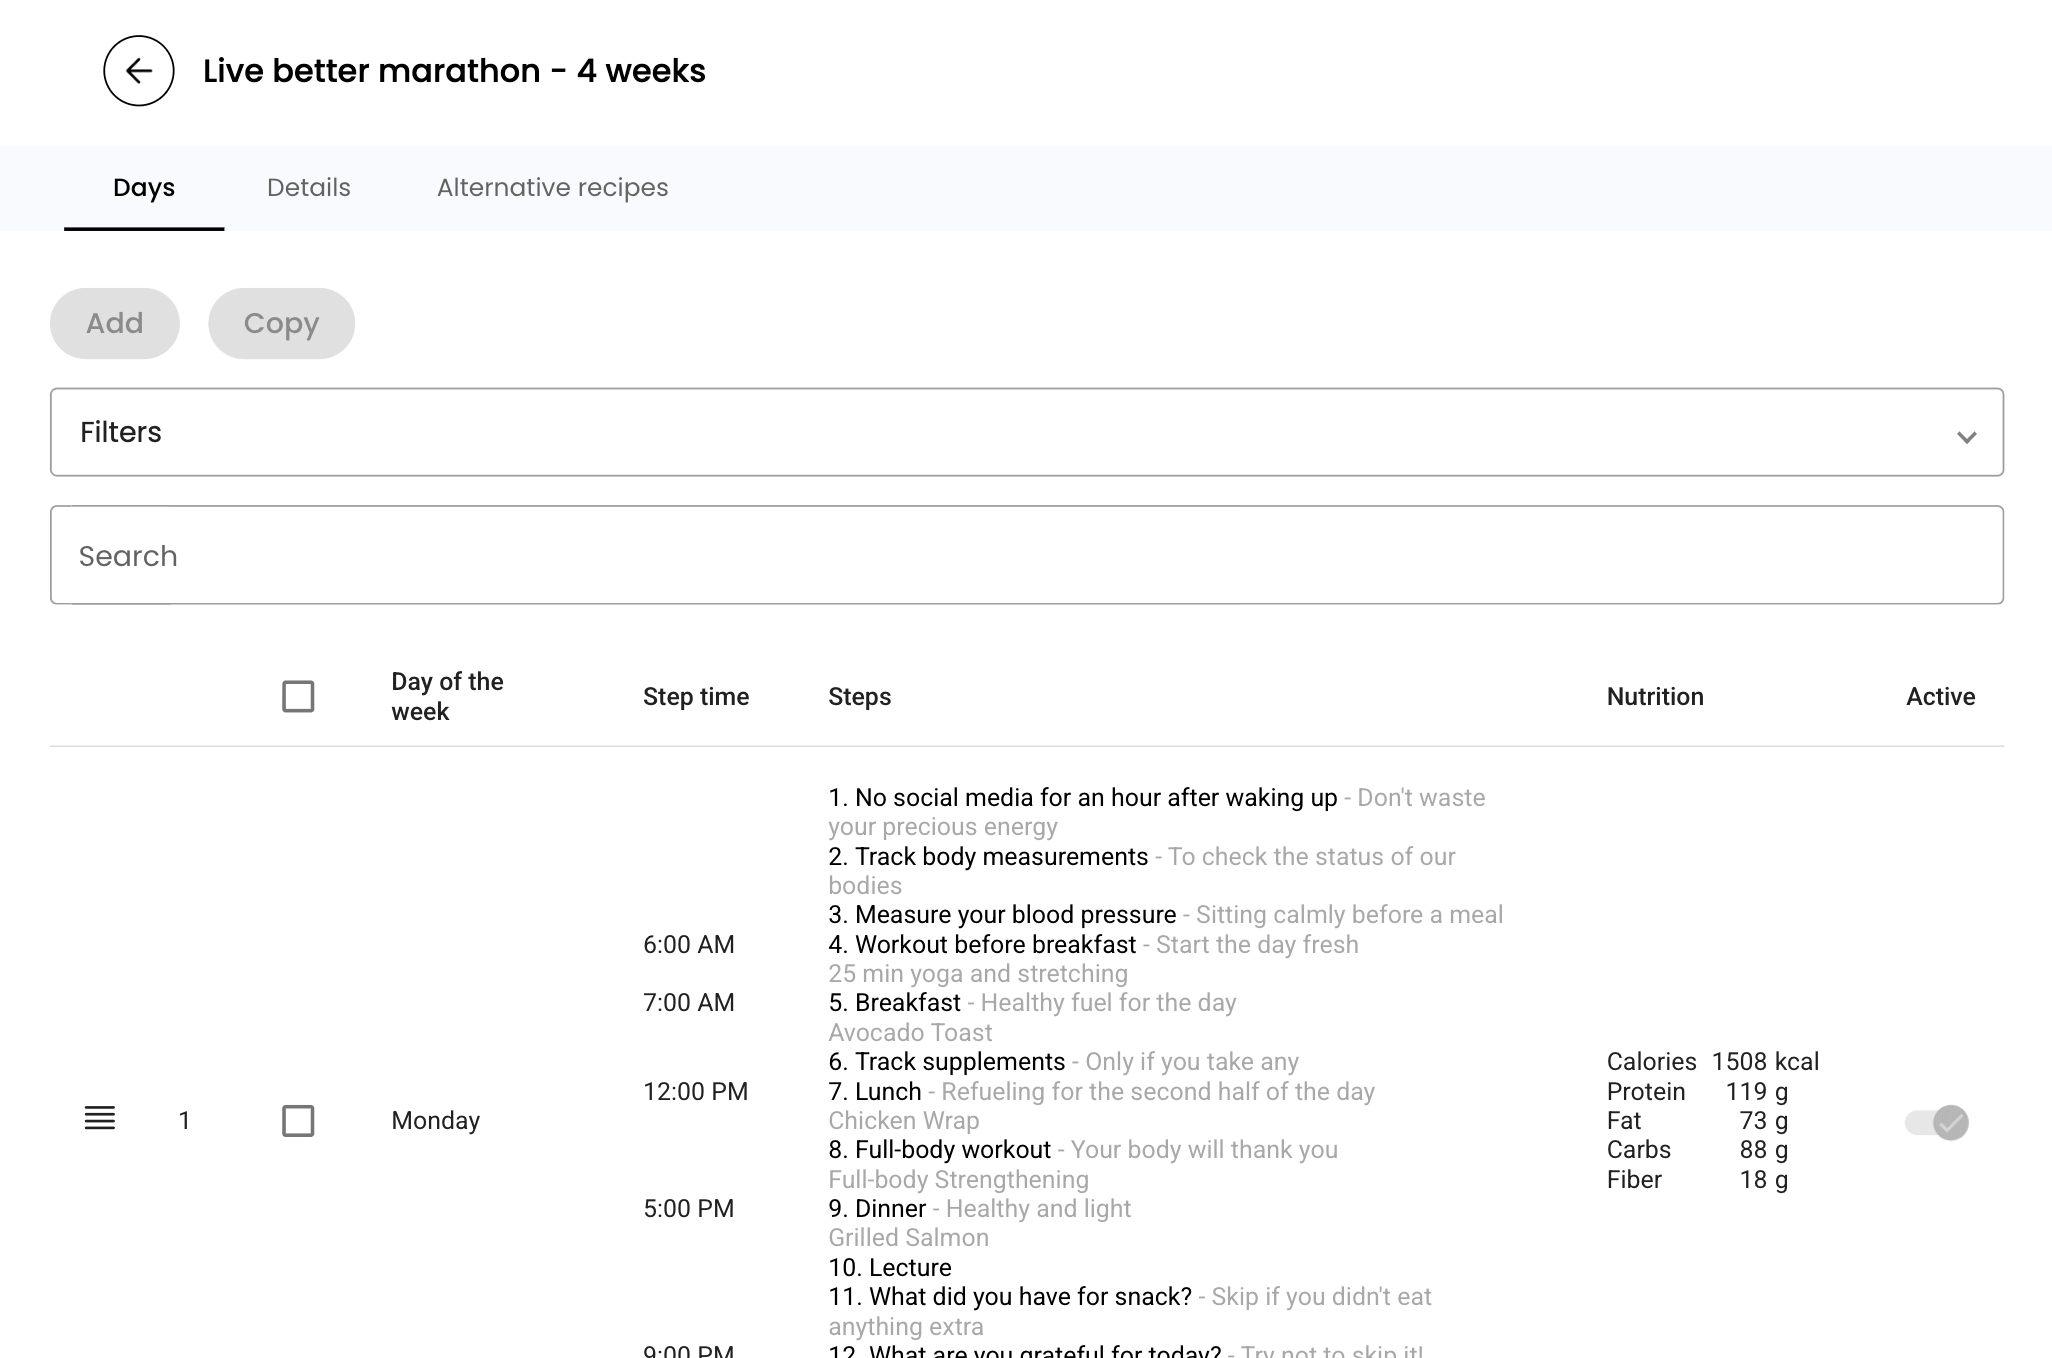Click the Nutrition column header
Viewport: 2052px width, 1358px height.
click(1654, 697)
